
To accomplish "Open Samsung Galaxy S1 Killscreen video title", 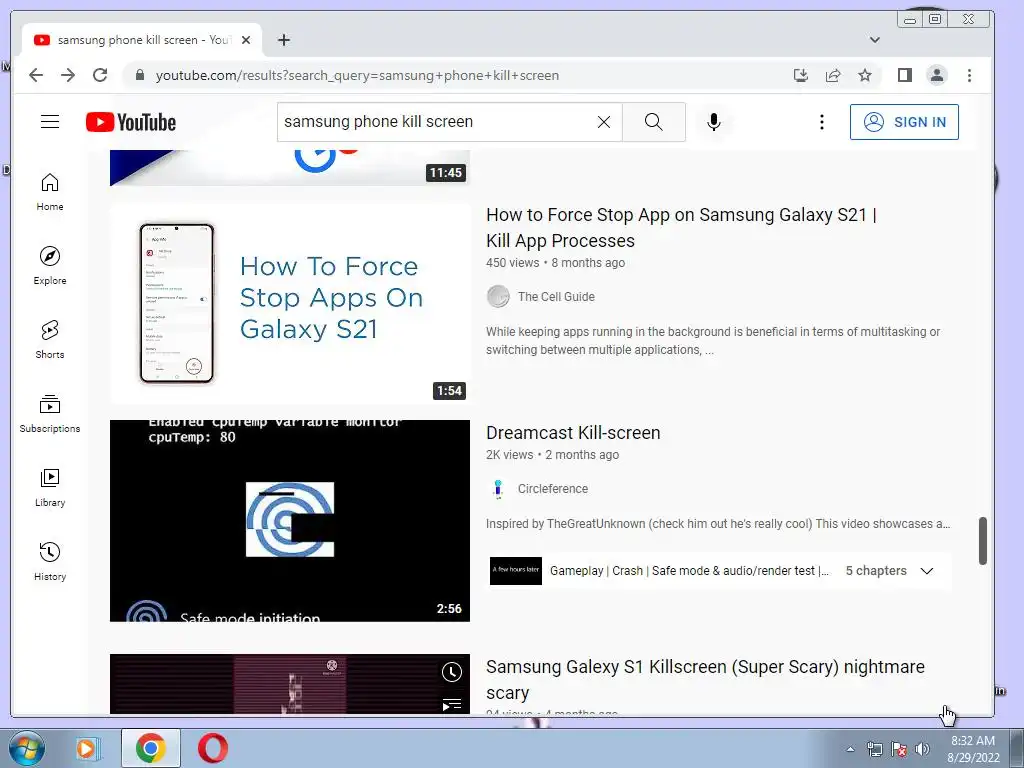I will click(705, 679).
